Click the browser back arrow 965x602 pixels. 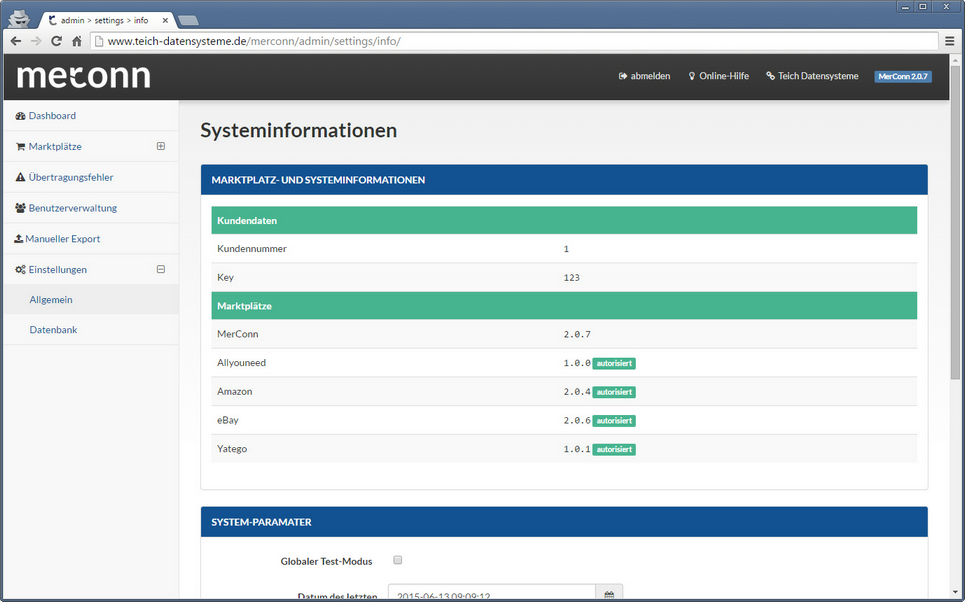pyautogui.click(x=16, y=41)
